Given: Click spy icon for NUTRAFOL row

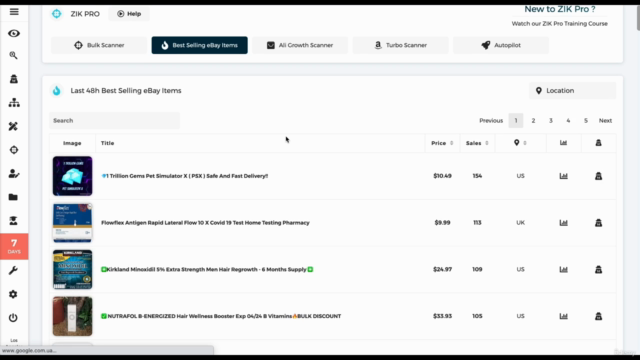Looking at the screenshot, I should coord(598,316).
